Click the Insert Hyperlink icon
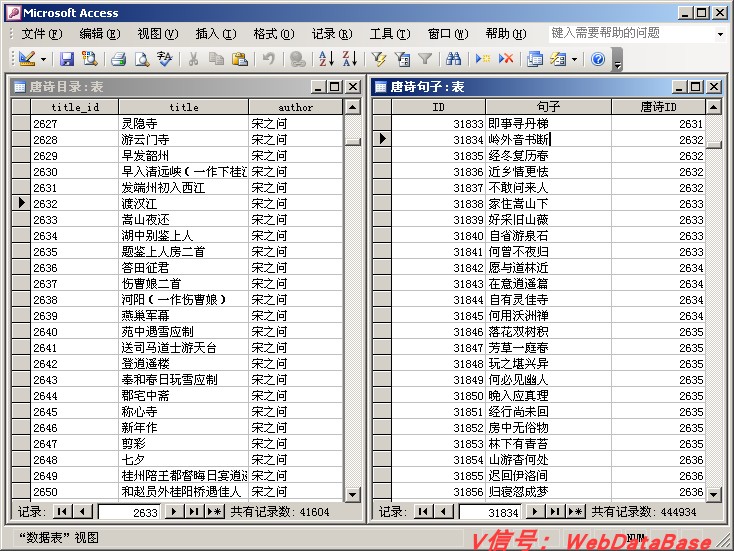This screenshot has height=551, width=734. tap(297, 59)
